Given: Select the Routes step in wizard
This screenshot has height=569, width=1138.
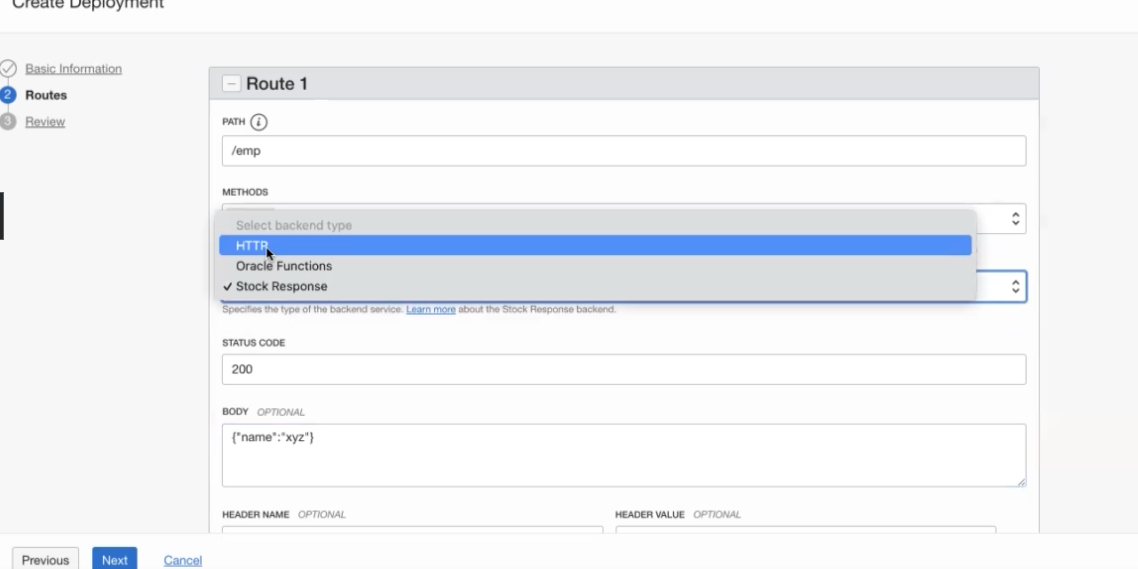Looking at the screenshot, I should [46, 95].
